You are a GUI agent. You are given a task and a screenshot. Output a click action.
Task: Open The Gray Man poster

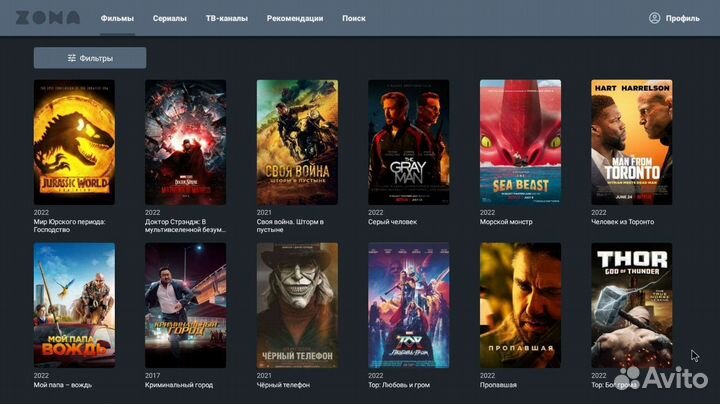409,142
